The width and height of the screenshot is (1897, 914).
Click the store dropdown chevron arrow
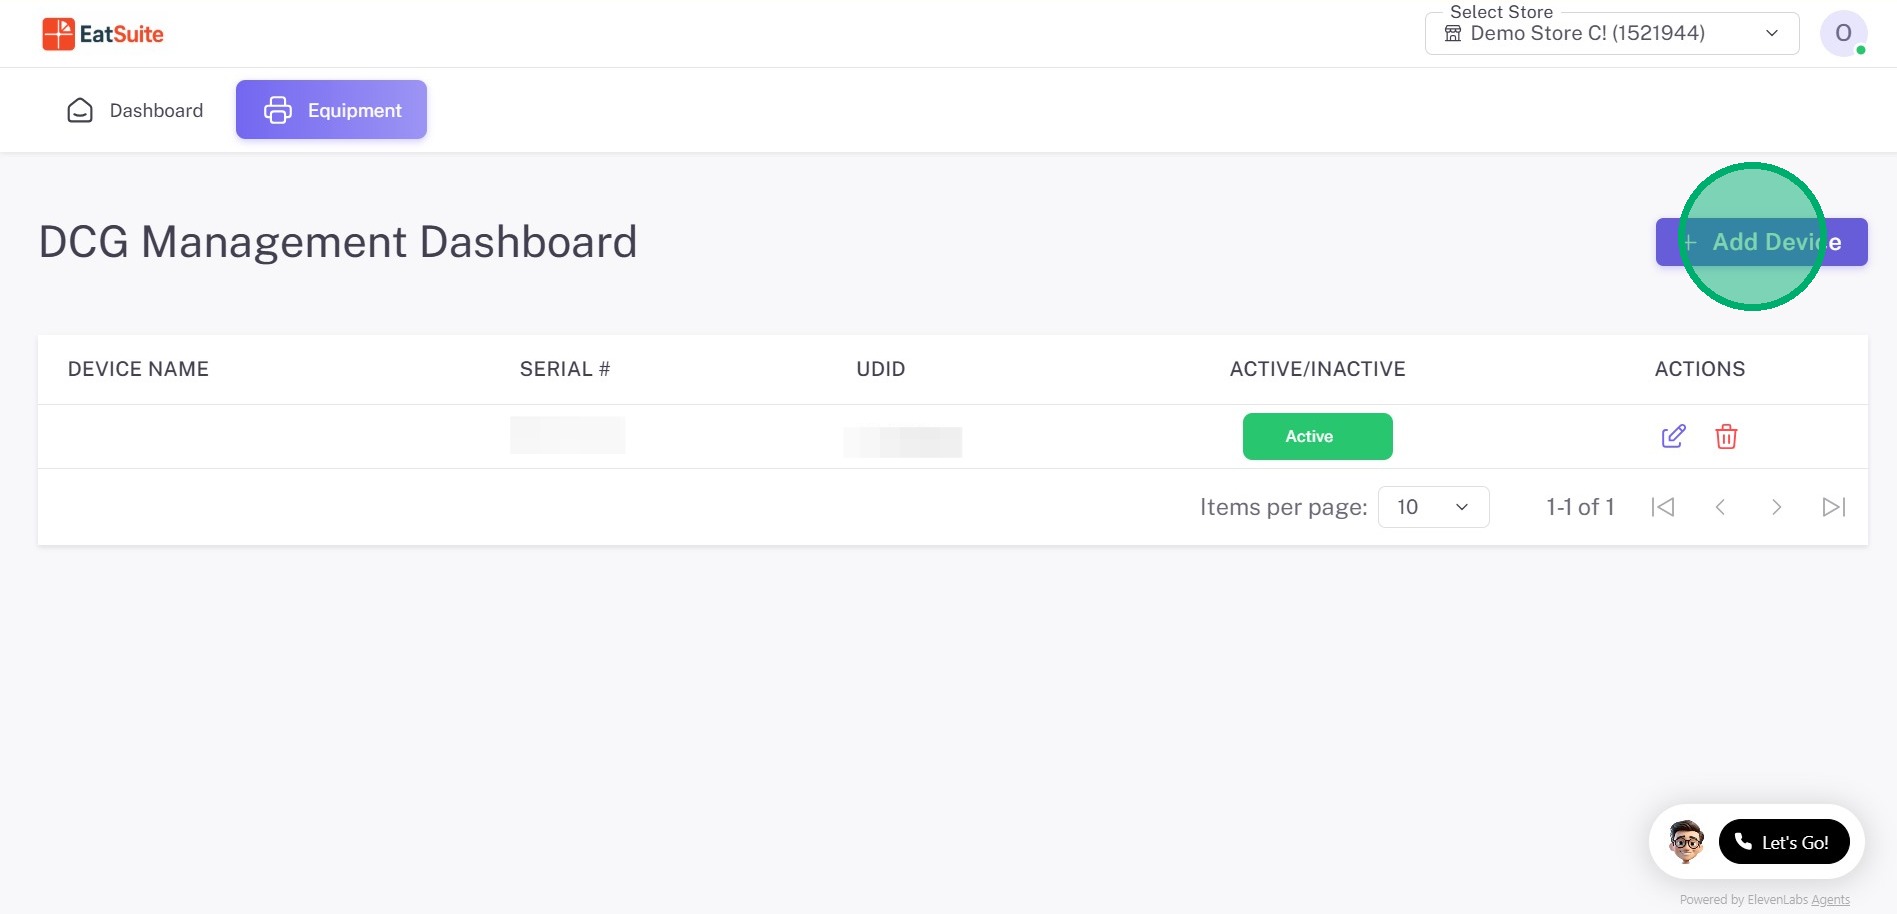pyautogui.click(x=1772, y=33)
